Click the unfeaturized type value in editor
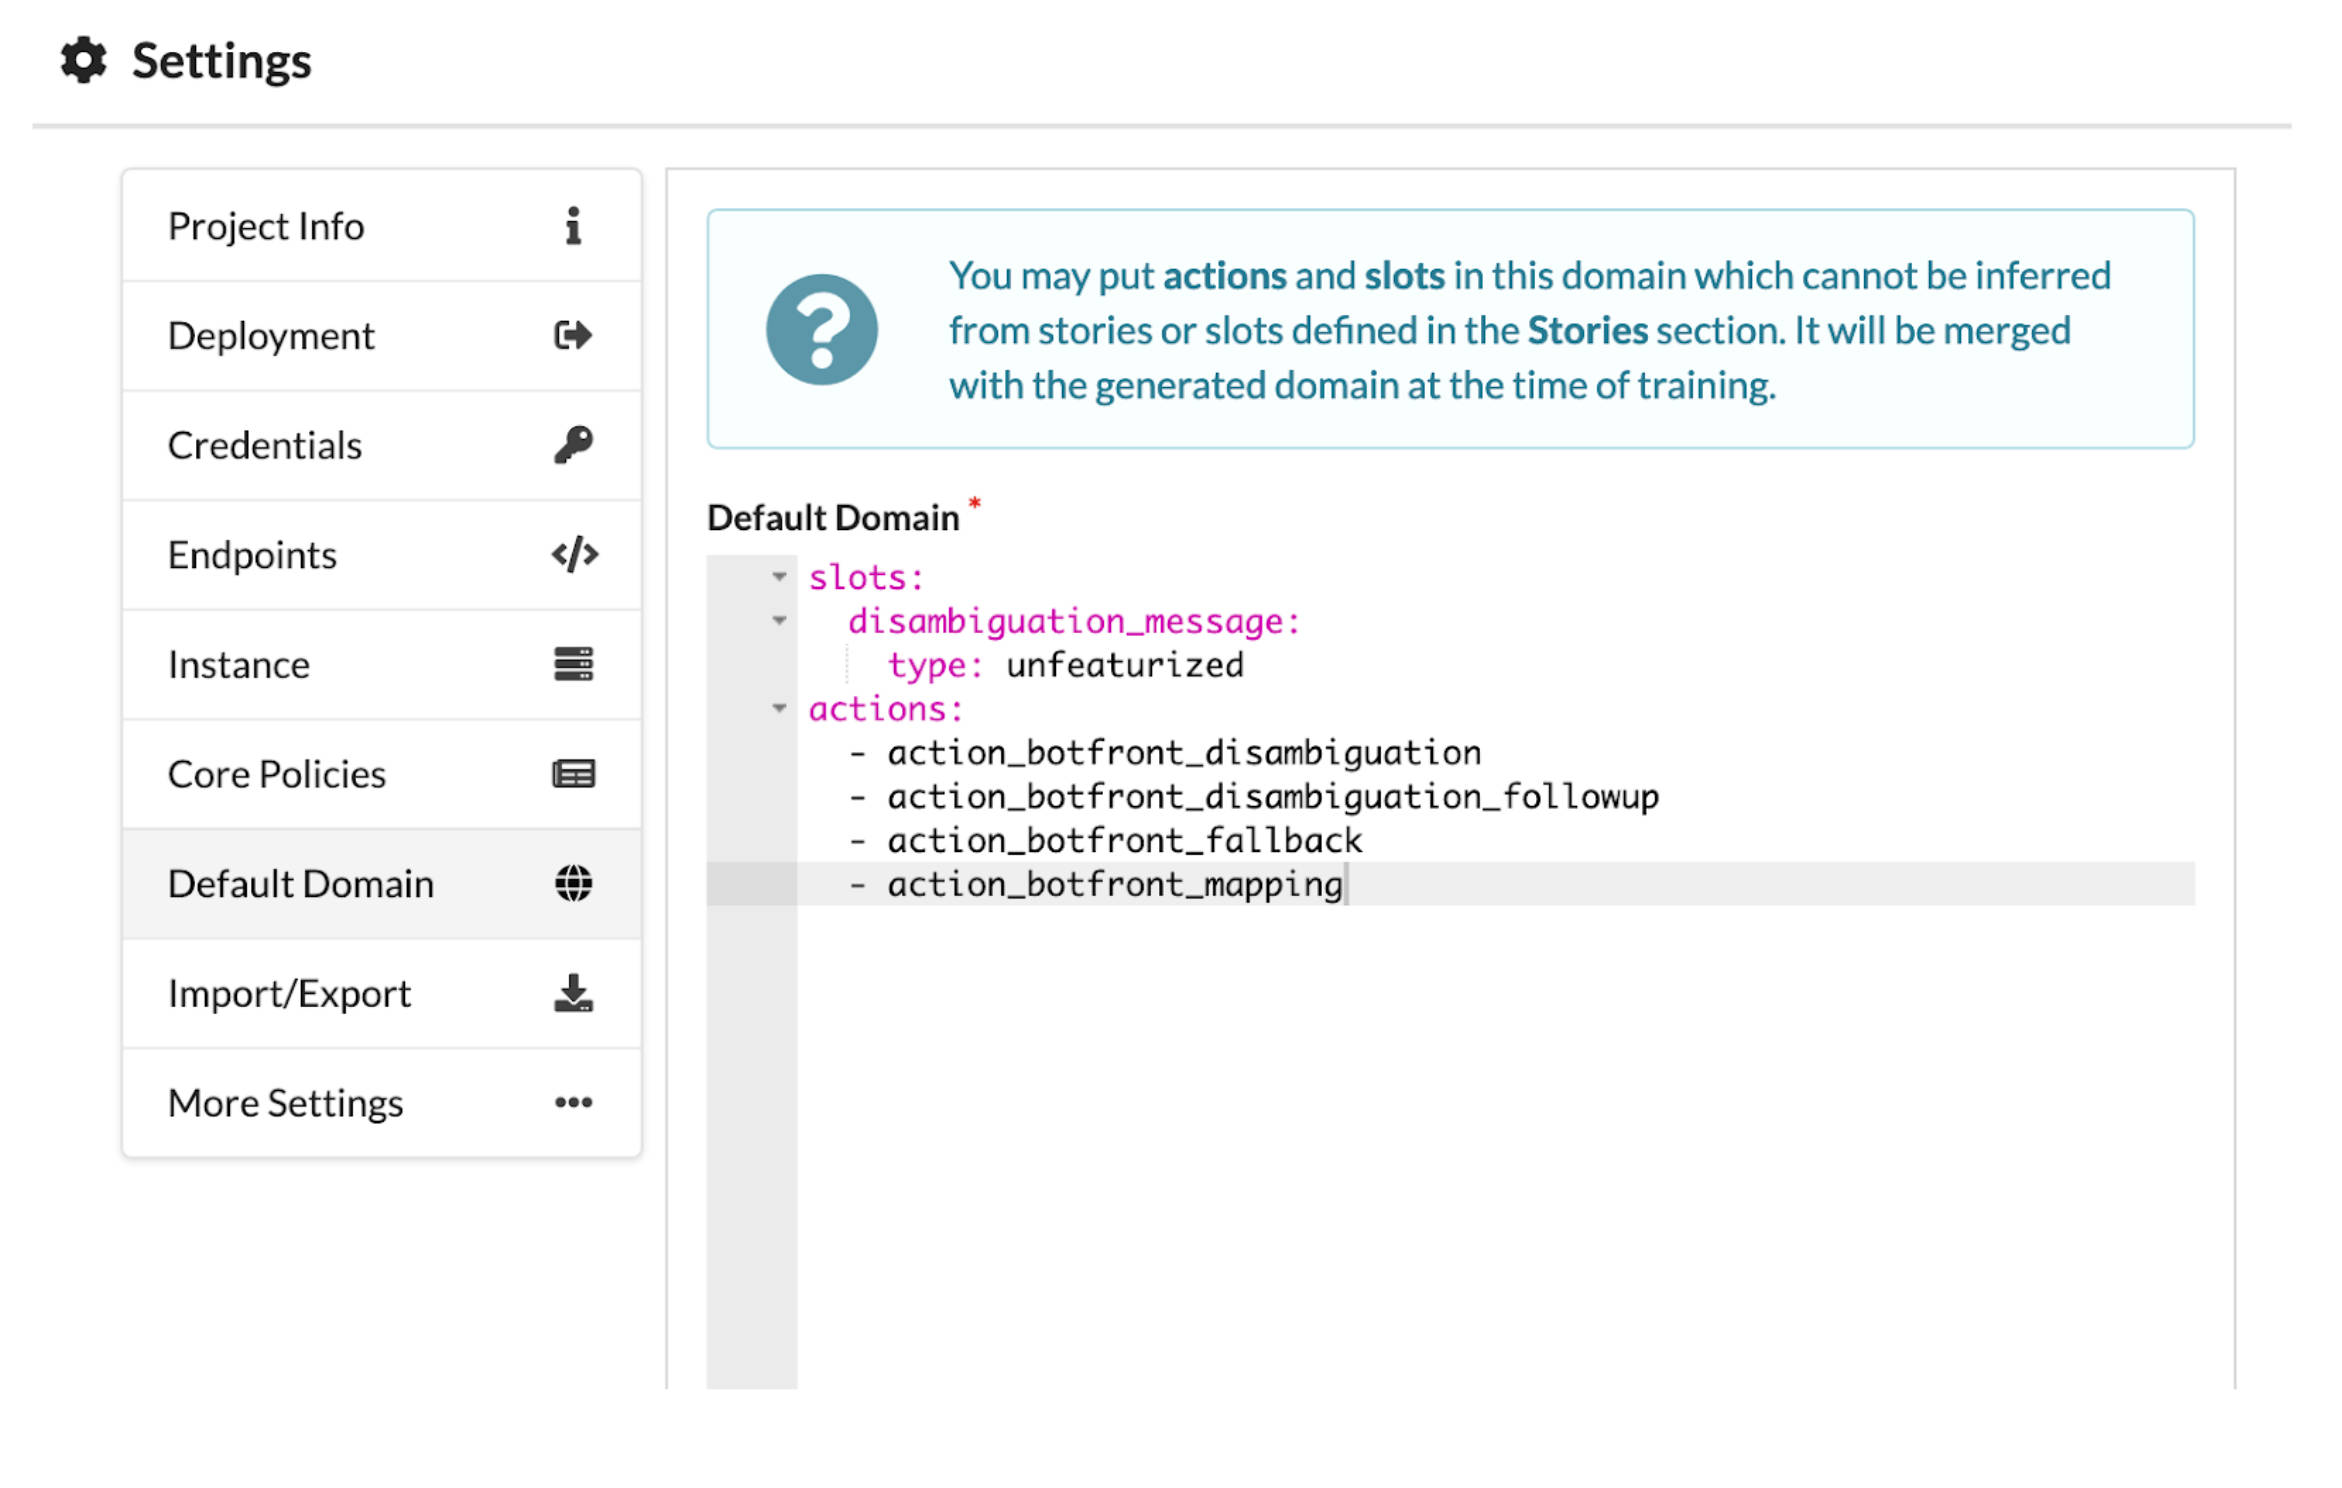The width and height of the screenshot is (2342, 1488). (1124, 666)
